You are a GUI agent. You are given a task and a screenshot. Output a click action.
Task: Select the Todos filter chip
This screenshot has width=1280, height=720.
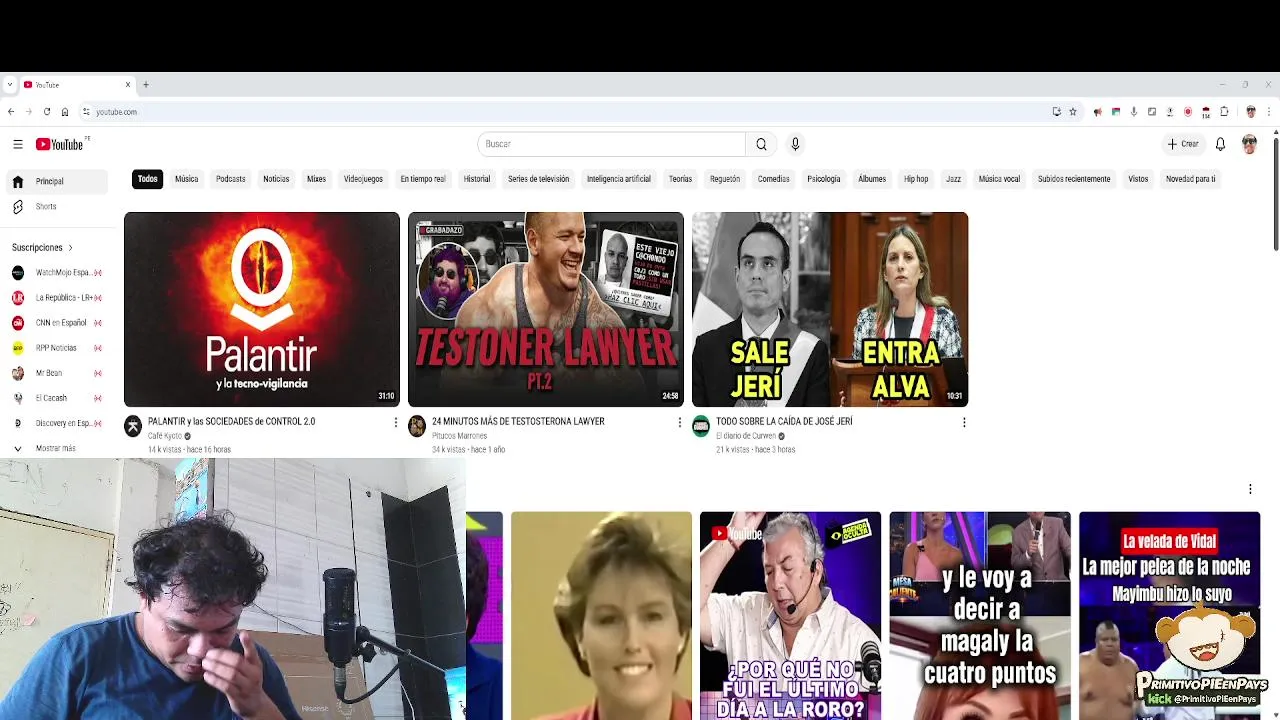(147, 179)
